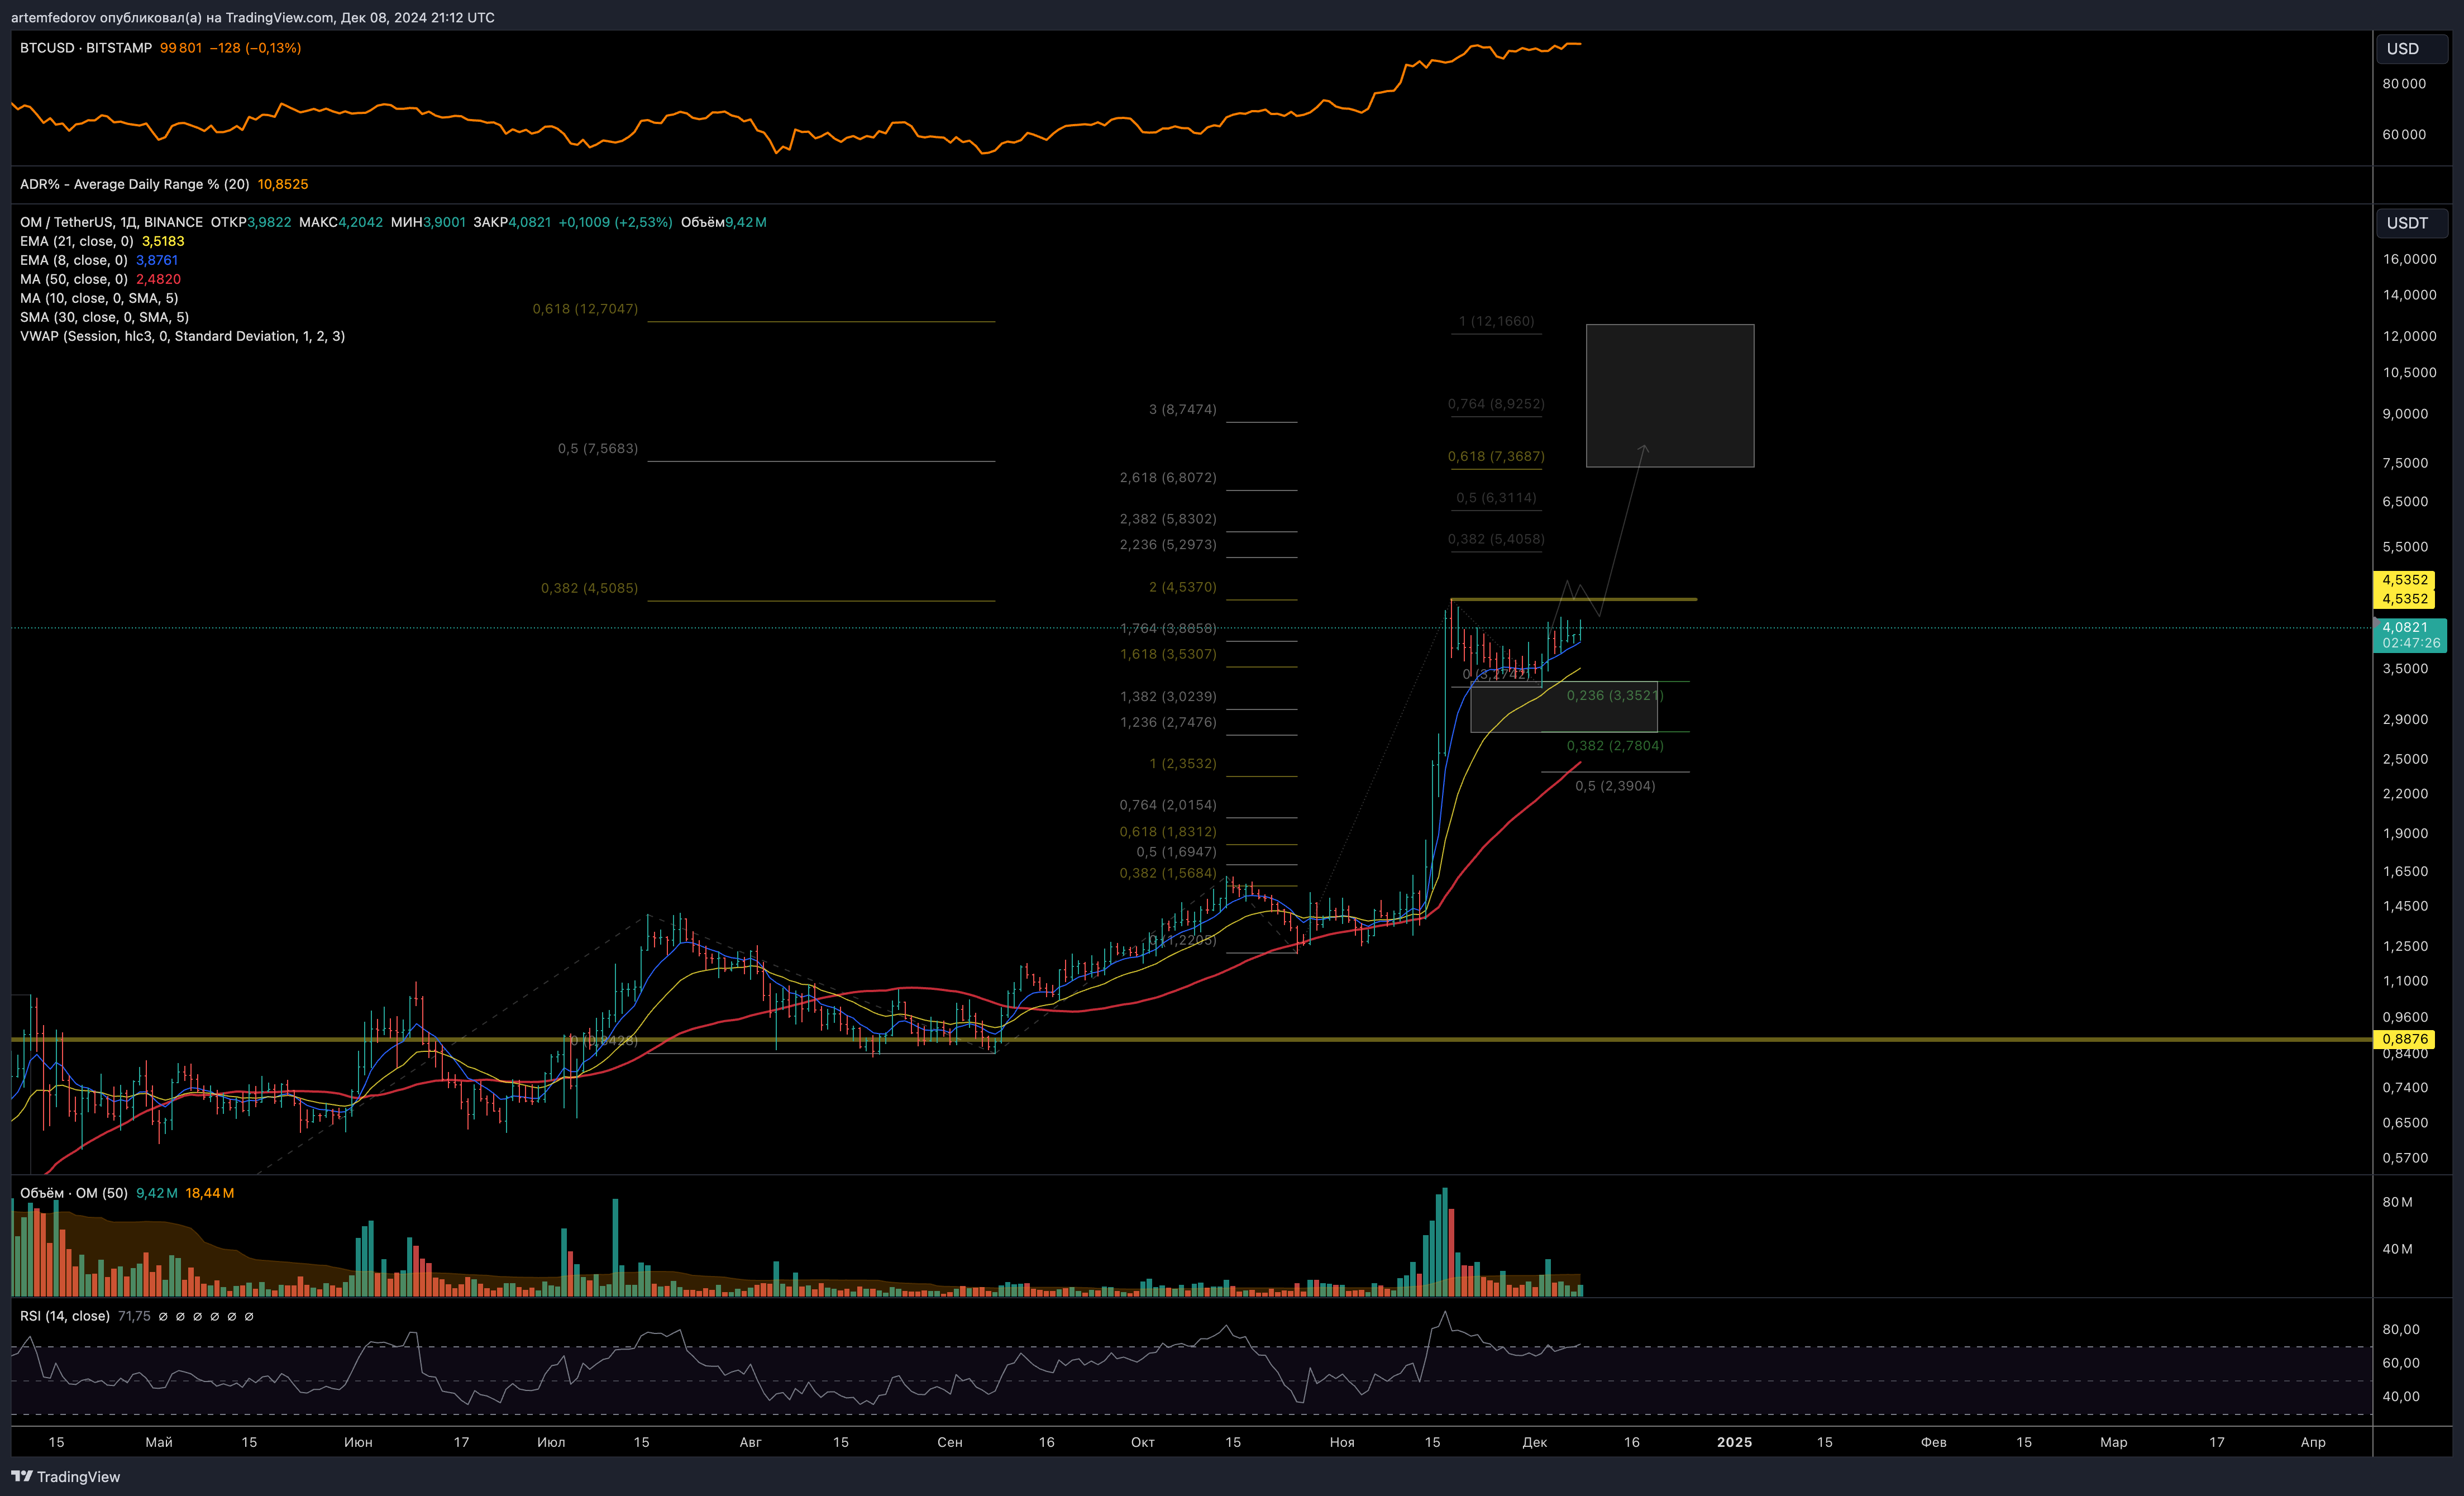Select the Объём · OM (50) volume legend
2464x1496 pixels.
(73, 1193)
